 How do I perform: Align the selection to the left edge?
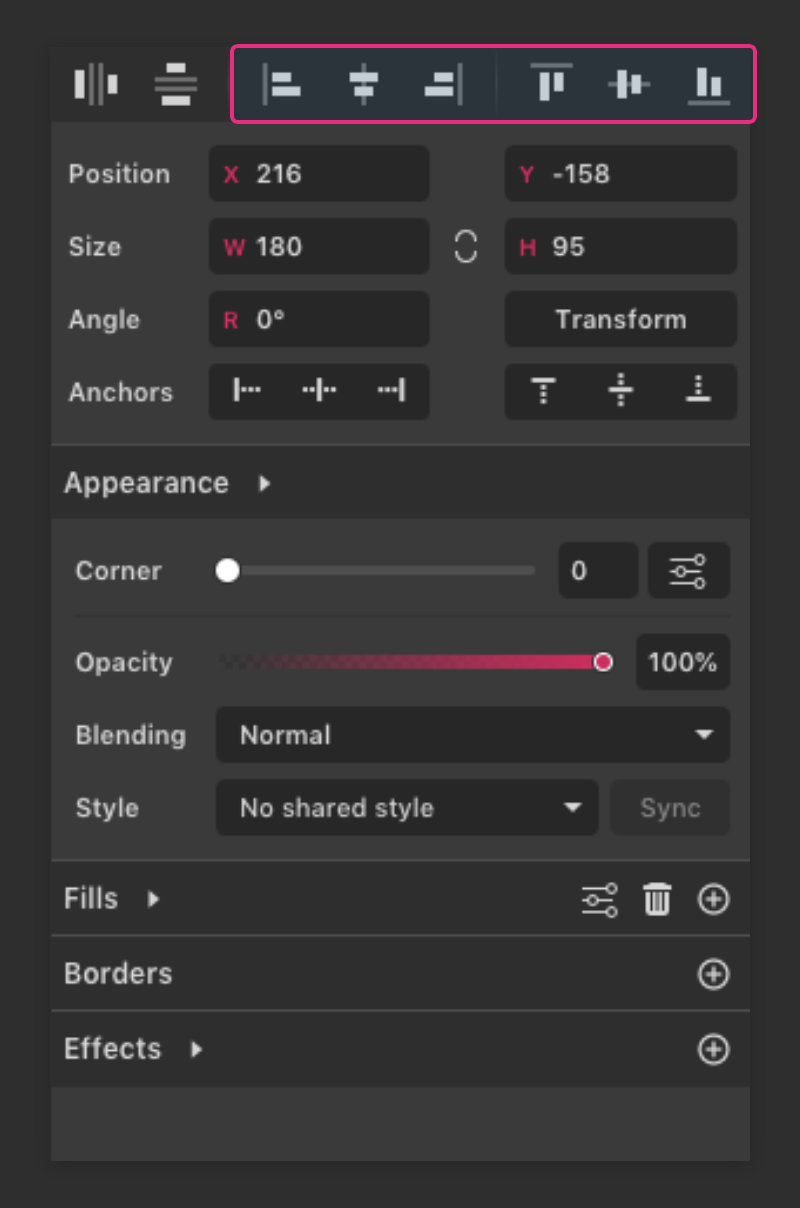point(283,84)
